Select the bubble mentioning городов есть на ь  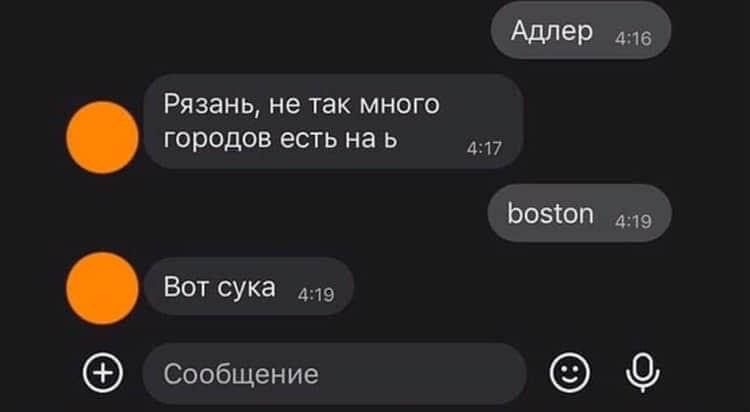333,121
